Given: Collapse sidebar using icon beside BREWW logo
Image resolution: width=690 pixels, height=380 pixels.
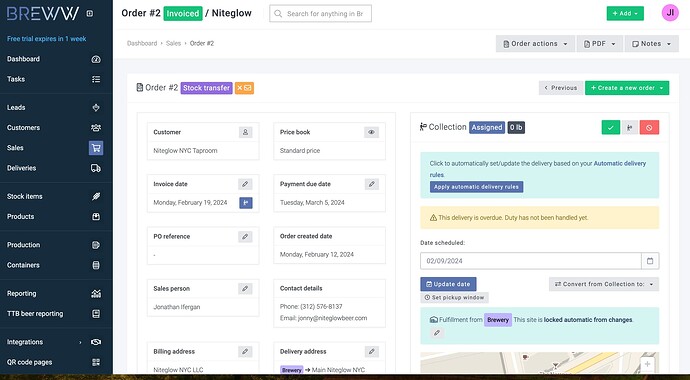Looking at the screenshot, I should [x=90, y=13].
